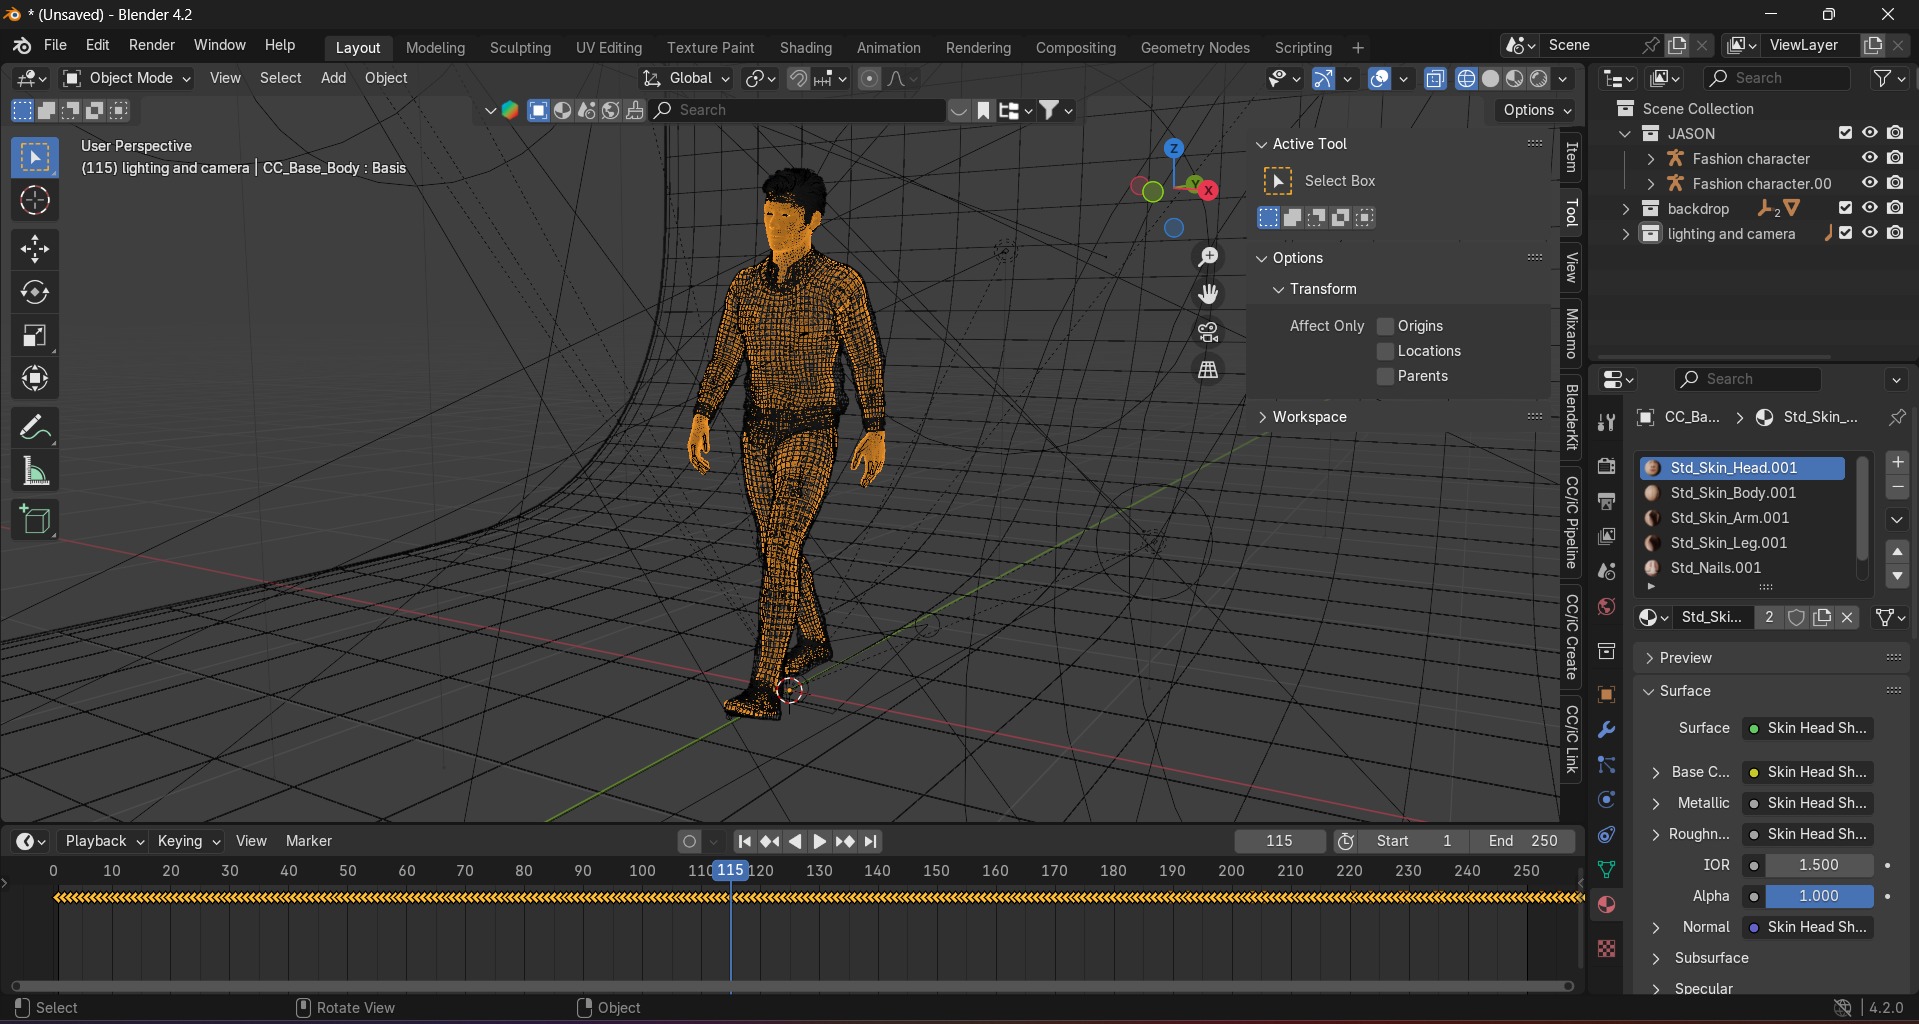
Task: Remove the selected material slot
Action: [x=1897, y=488]
